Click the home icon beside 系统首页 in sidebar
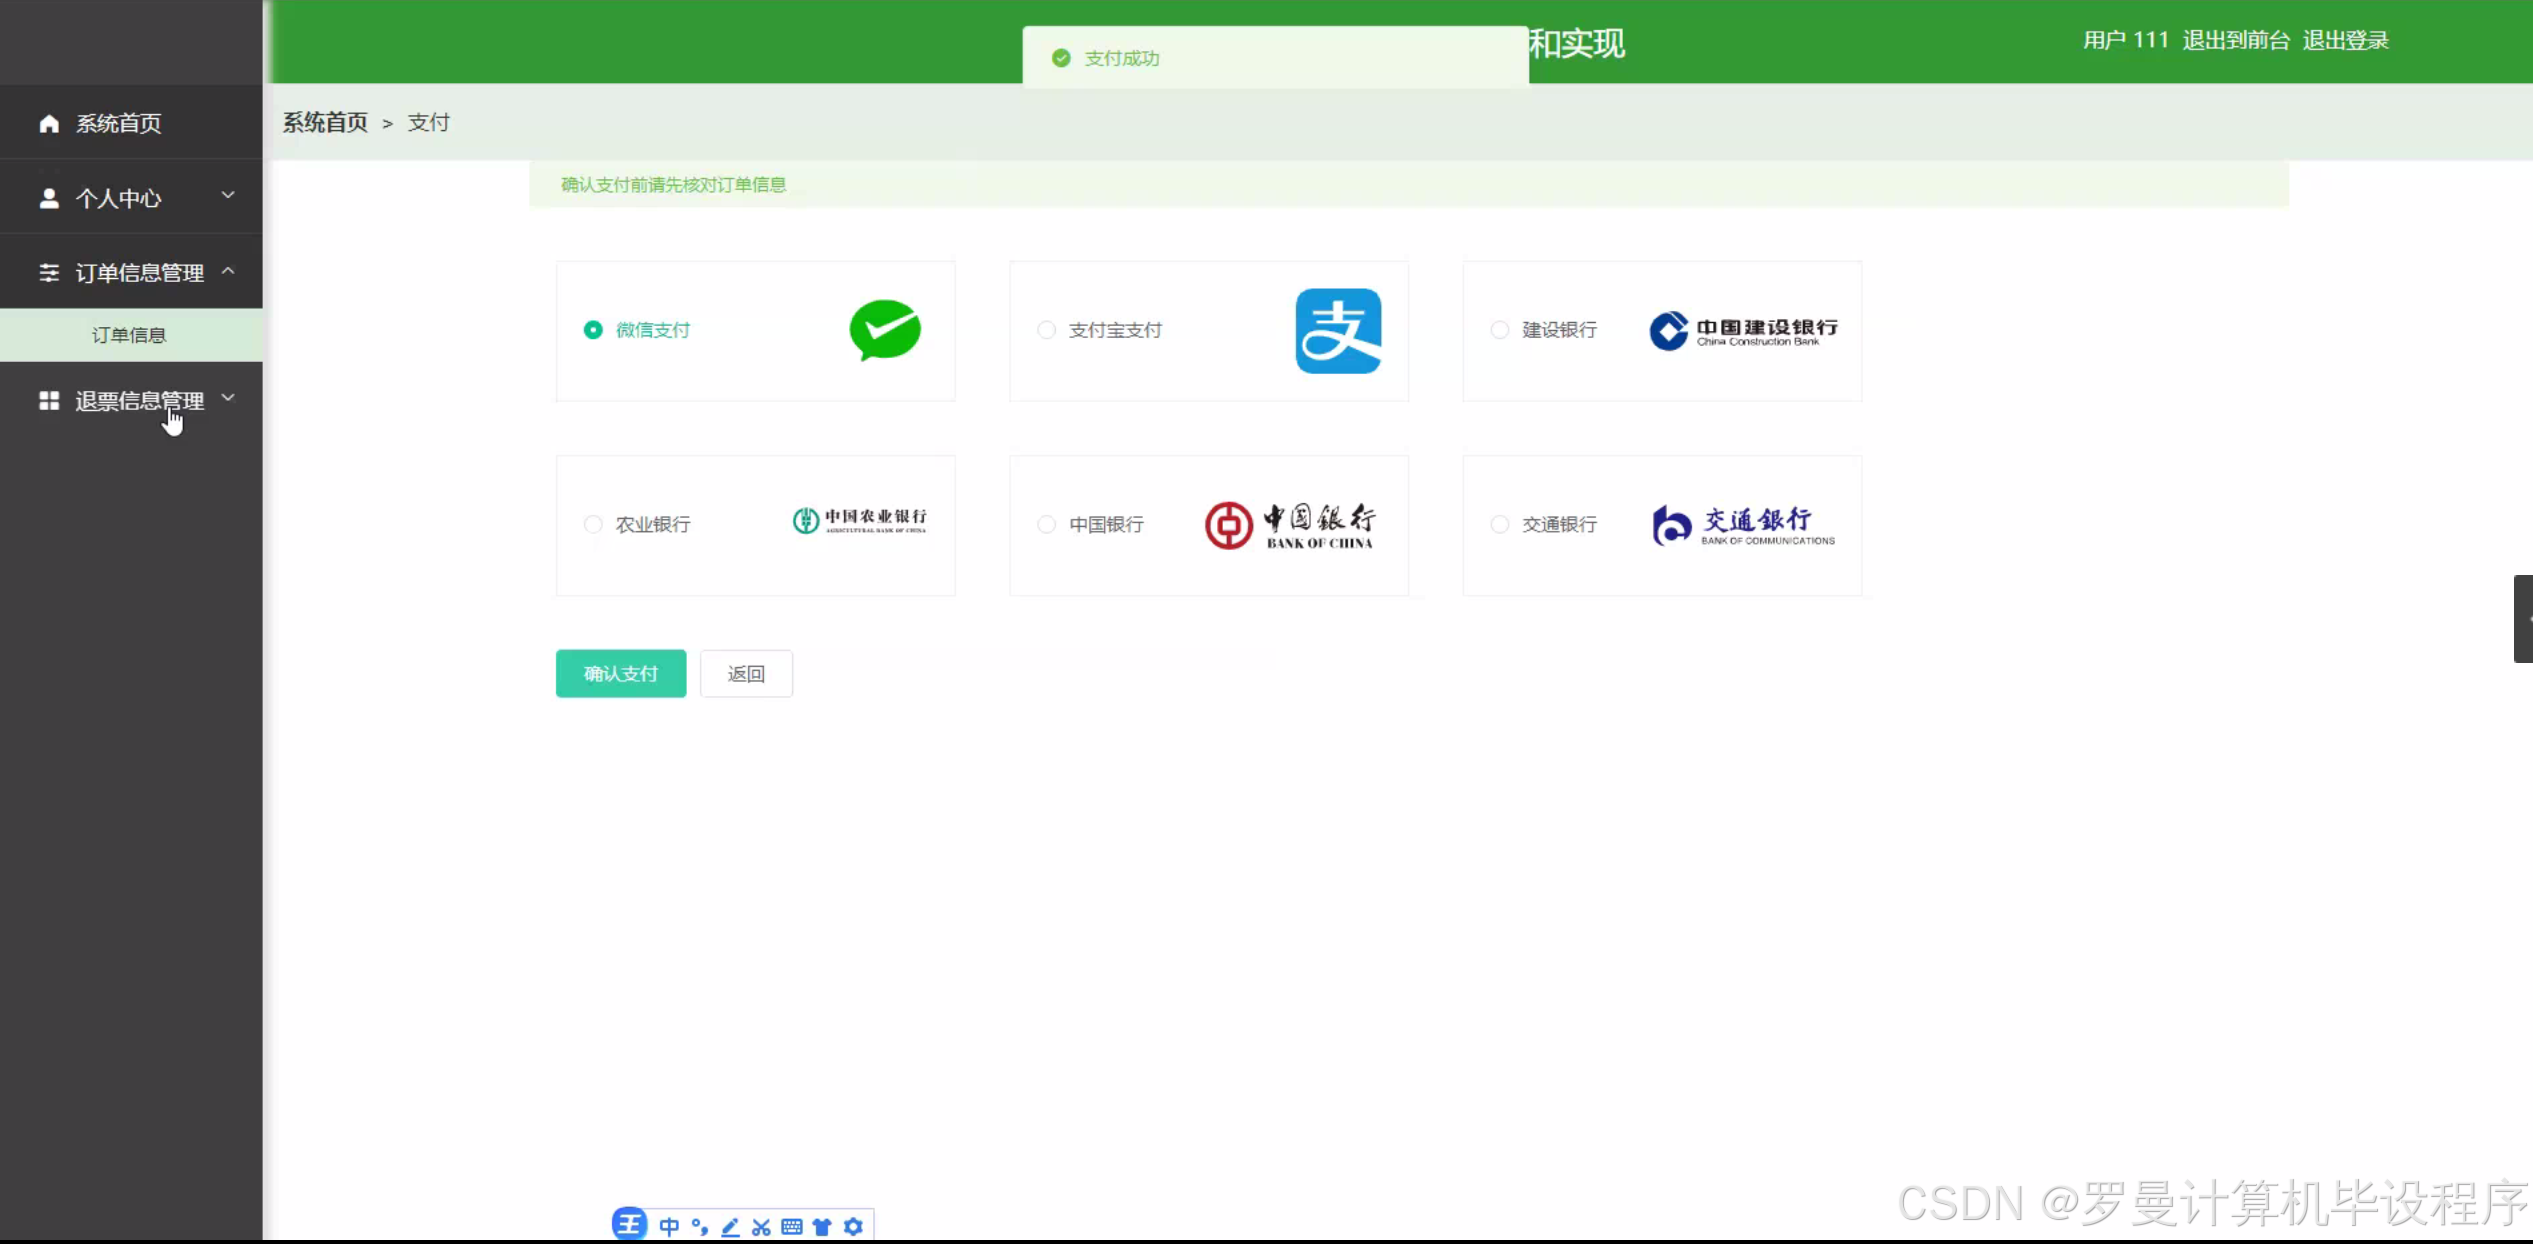Screen dimensions: 2533x1244 pos(49,123)
